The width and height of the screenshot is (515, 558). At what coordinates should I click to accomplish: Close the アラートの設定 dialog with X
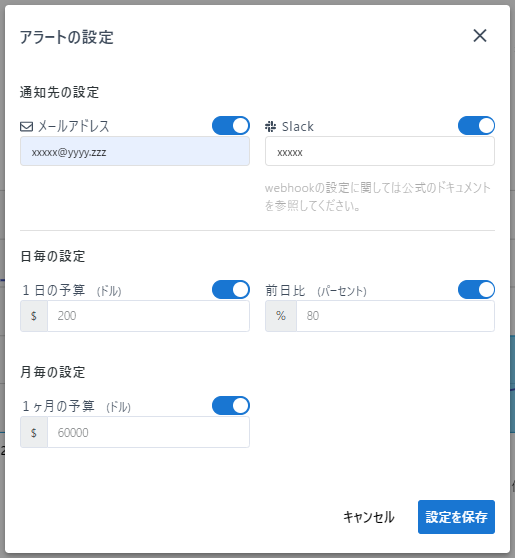point(480,36)
